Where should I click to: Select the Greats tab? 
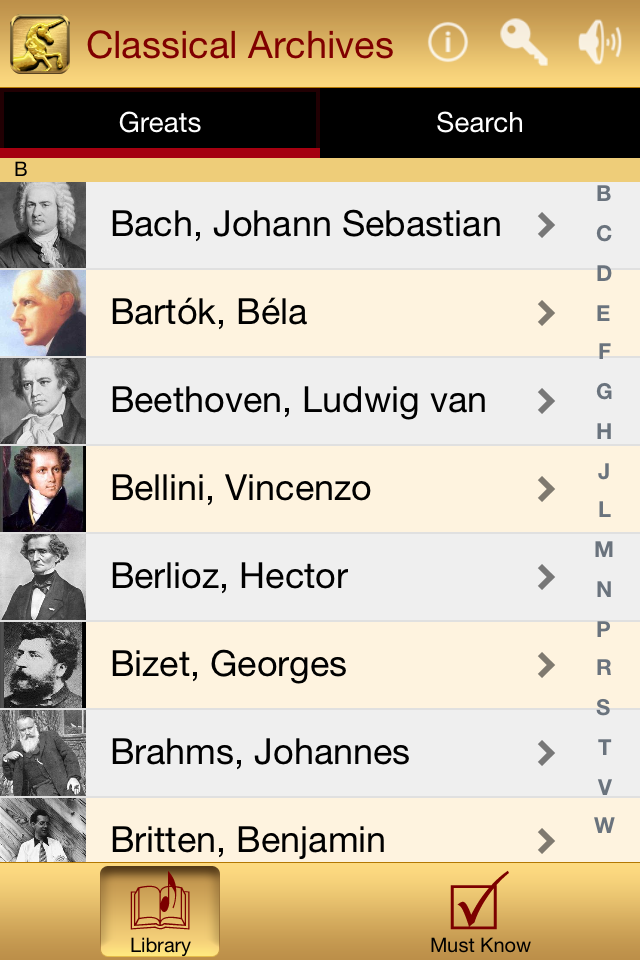[160, 122]
